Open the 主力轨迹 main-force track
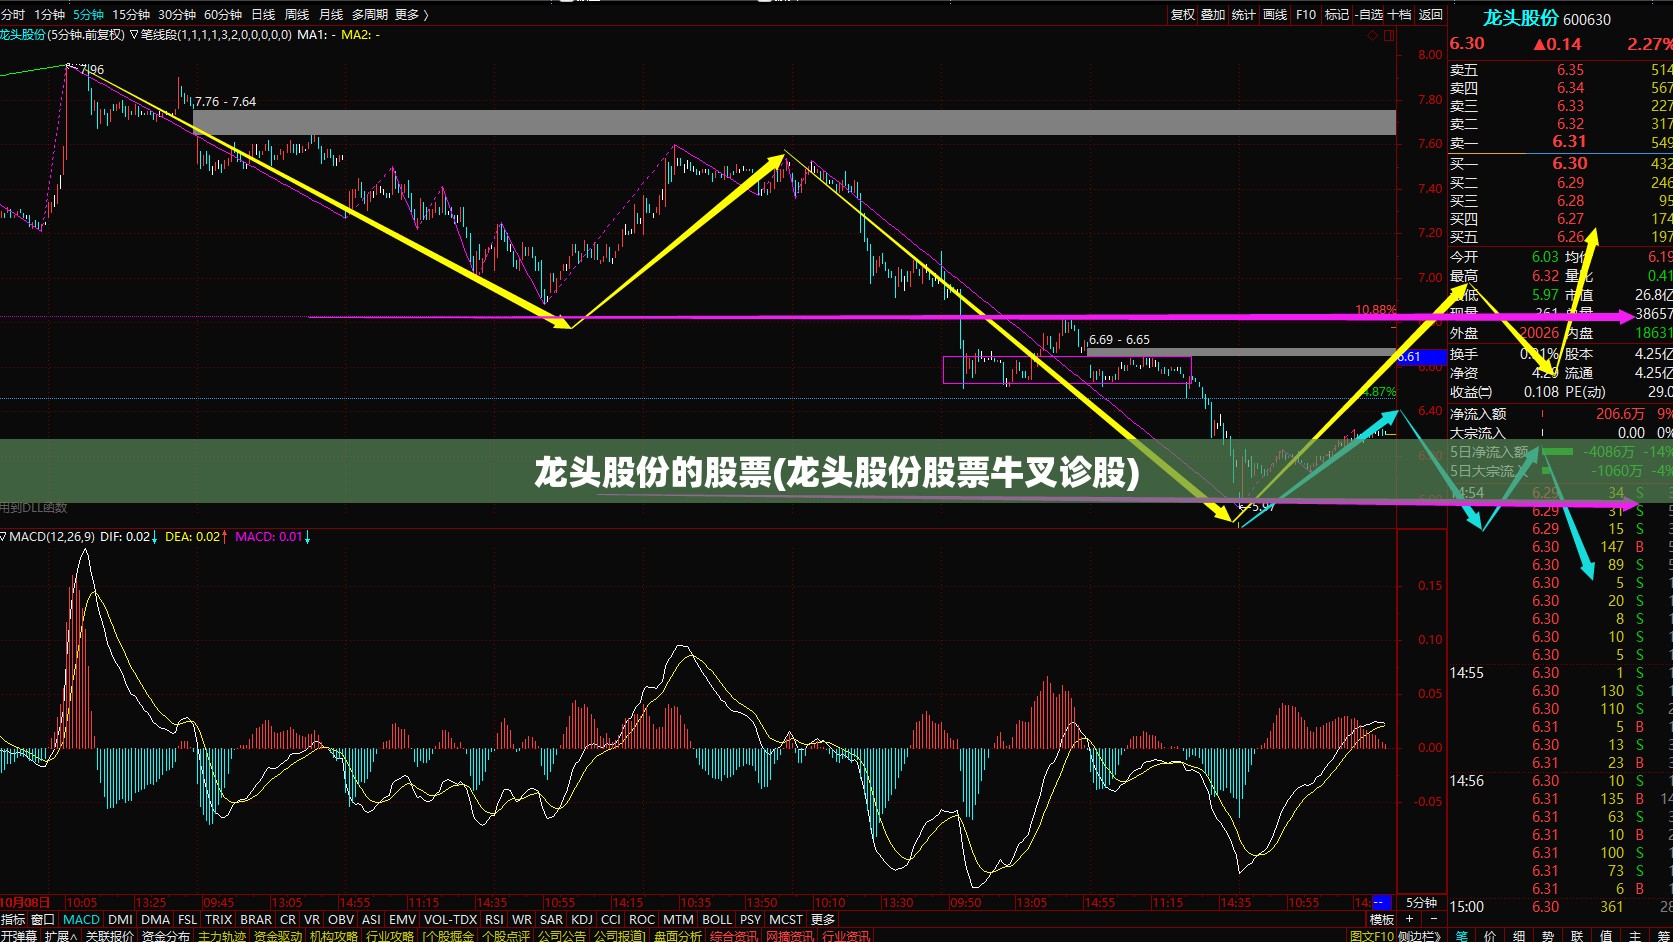Viewport: 1673px width, 942px height. pyautogui.click(x=222, y=936)
